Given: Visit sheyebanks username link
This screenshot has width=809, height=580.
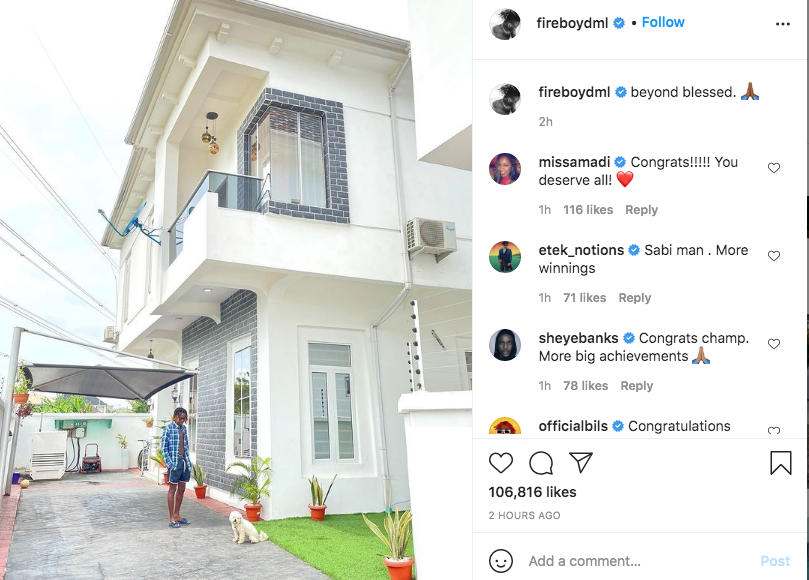Looking at the screenshot, I should [x=578, y=338].
